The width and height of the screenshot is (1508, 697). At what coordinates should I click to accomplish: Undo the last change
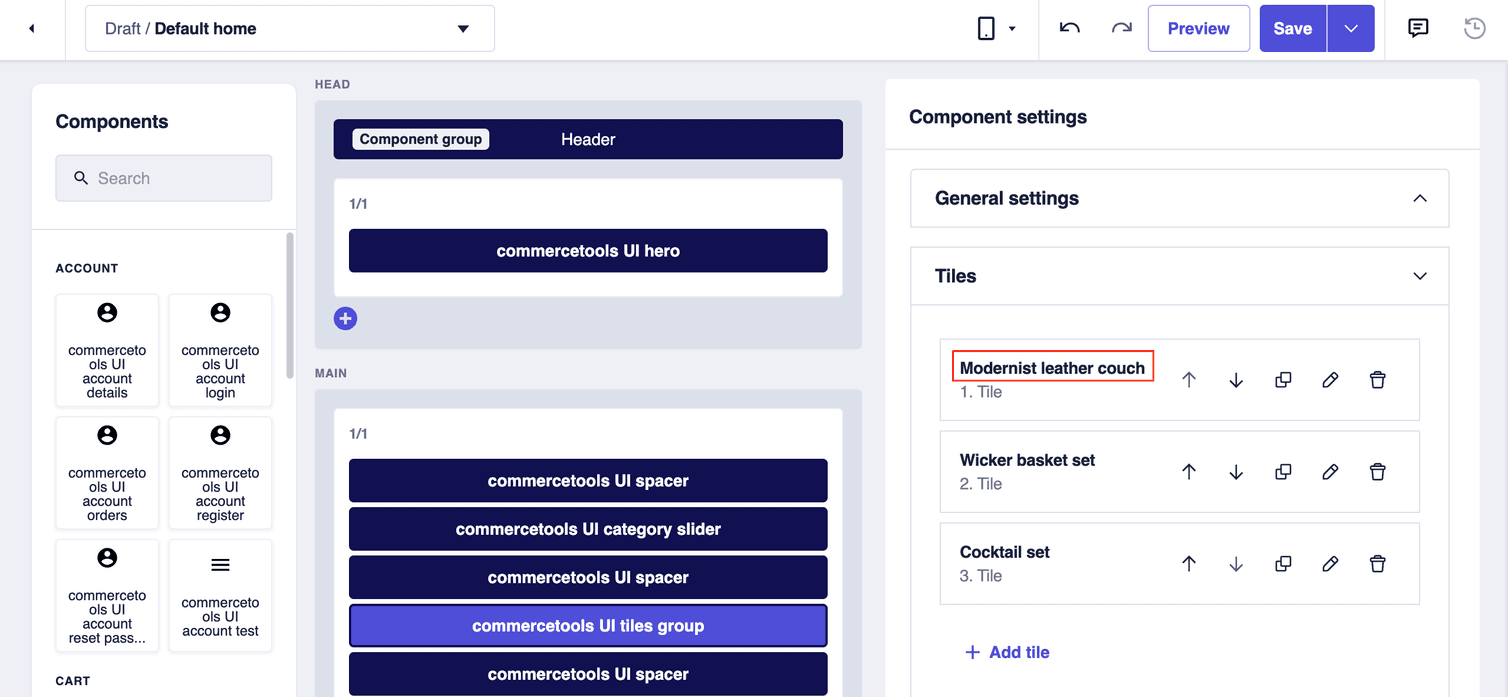[1068, 28]
